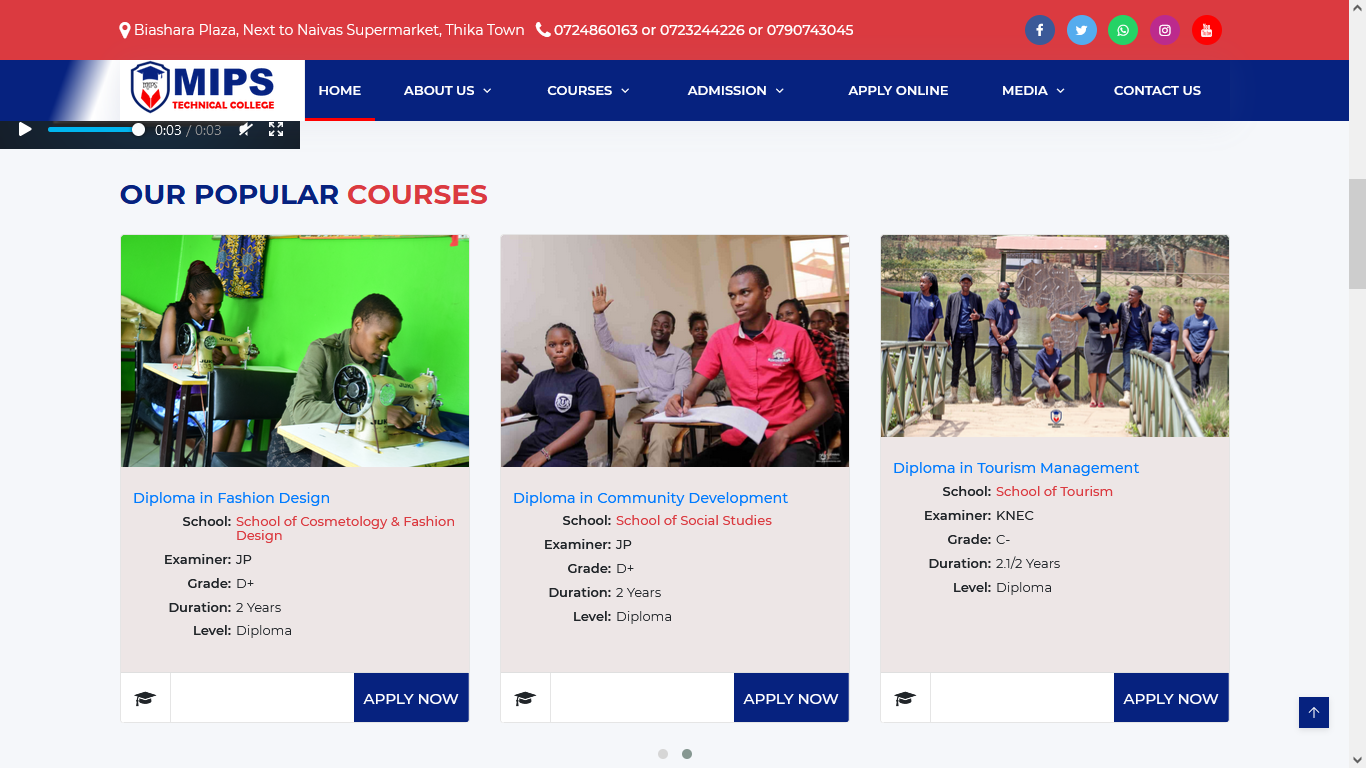Play the header video
Screen dimensions: 1366x768
25,130
